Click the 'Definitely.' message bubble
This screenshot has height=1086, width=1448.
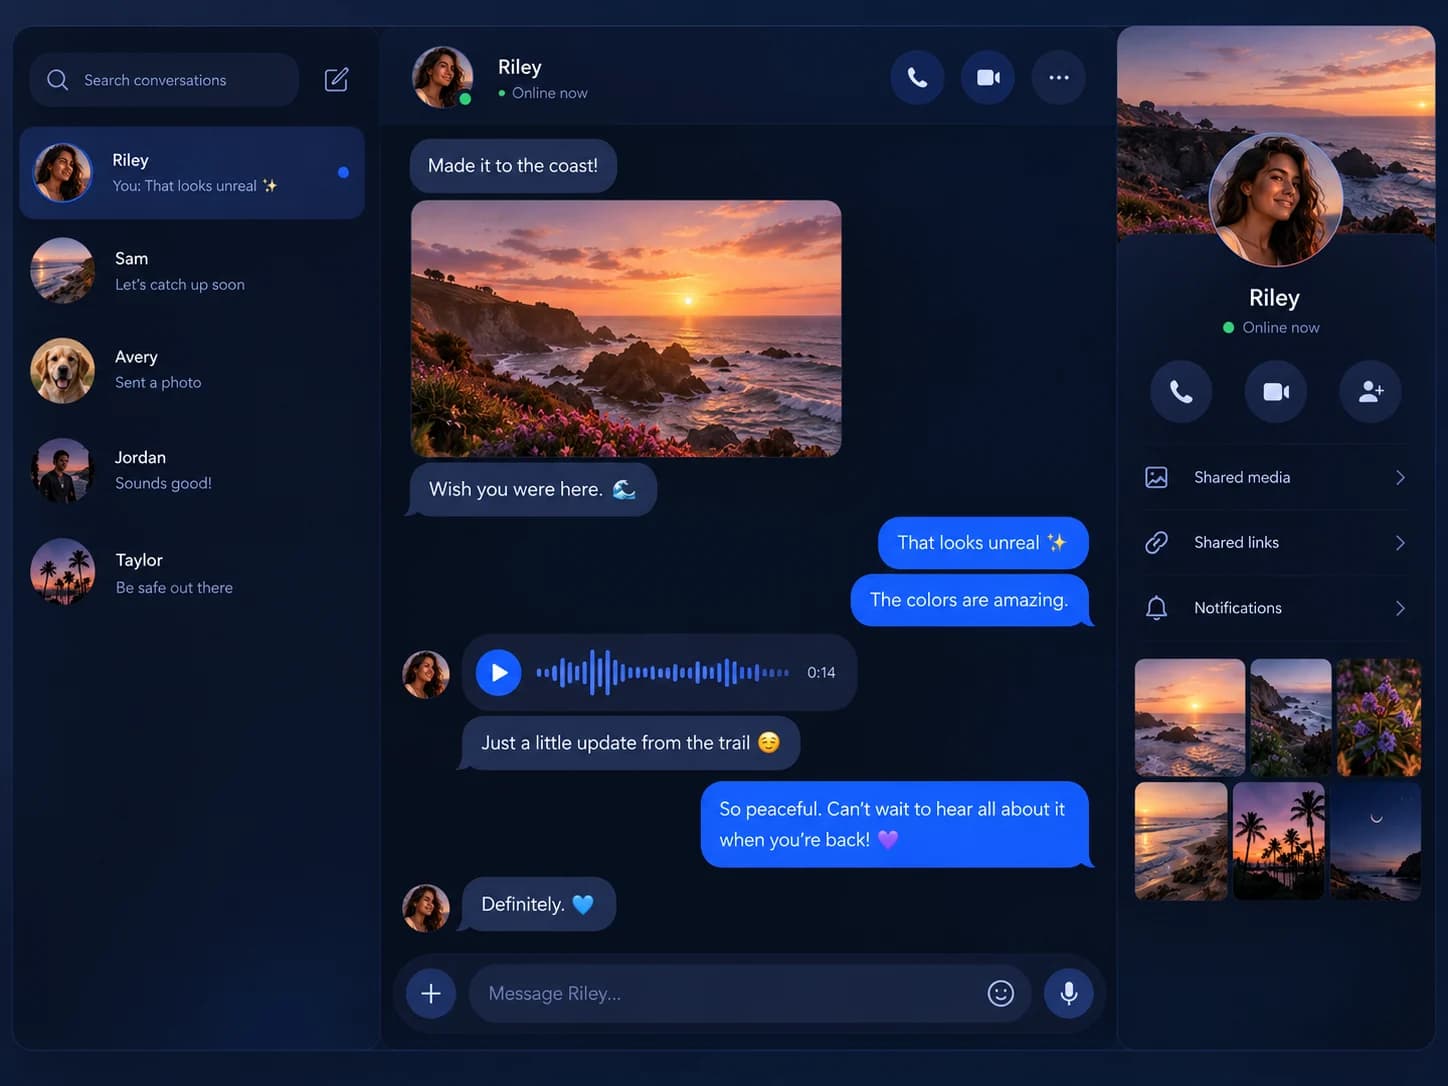tap(538, 904)
